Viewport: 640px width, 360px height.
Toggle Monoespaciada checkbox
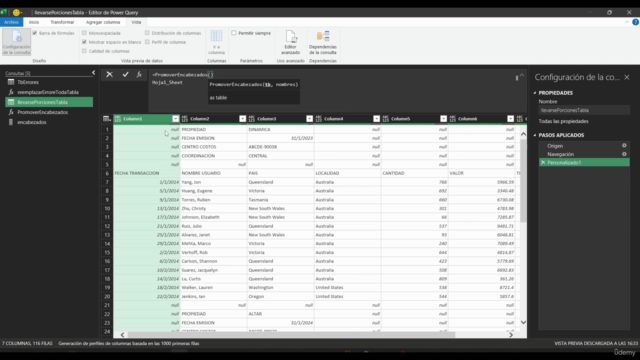[x=84, y=33]
